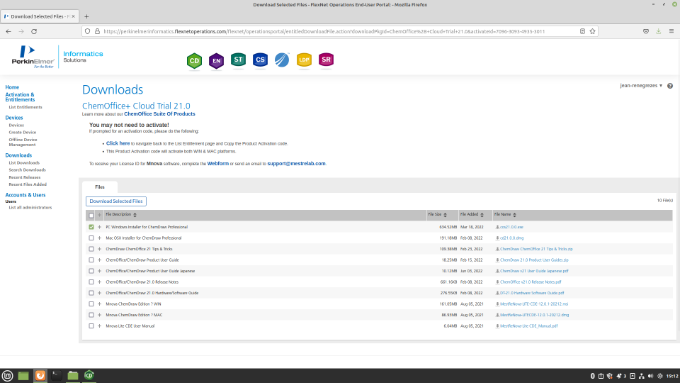This screenshot has width=680, height=383.
Task: Open List all administrators in sidebar
Action: 30,208
